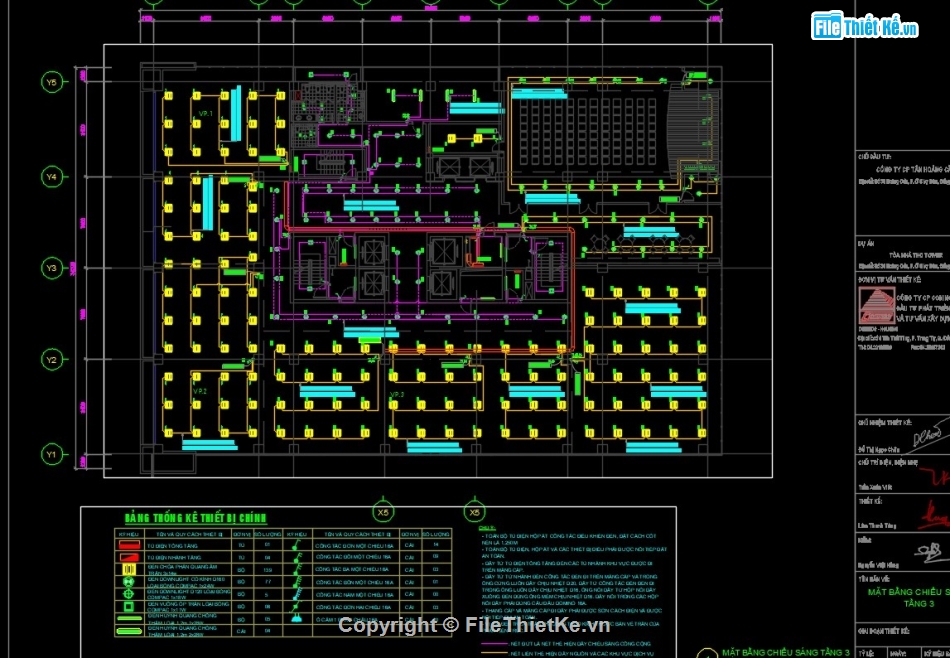The height and width of the screenshot is (658, 950).
Task: Click the purple nét dây chiếu sáng công cộng line swatch
Action: tap(492, 644)
